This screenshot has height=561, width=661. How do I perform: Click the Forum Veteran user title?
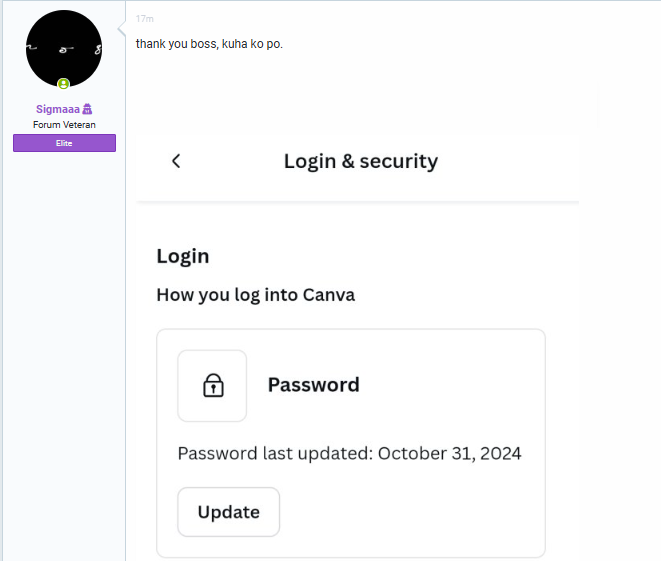64,125
